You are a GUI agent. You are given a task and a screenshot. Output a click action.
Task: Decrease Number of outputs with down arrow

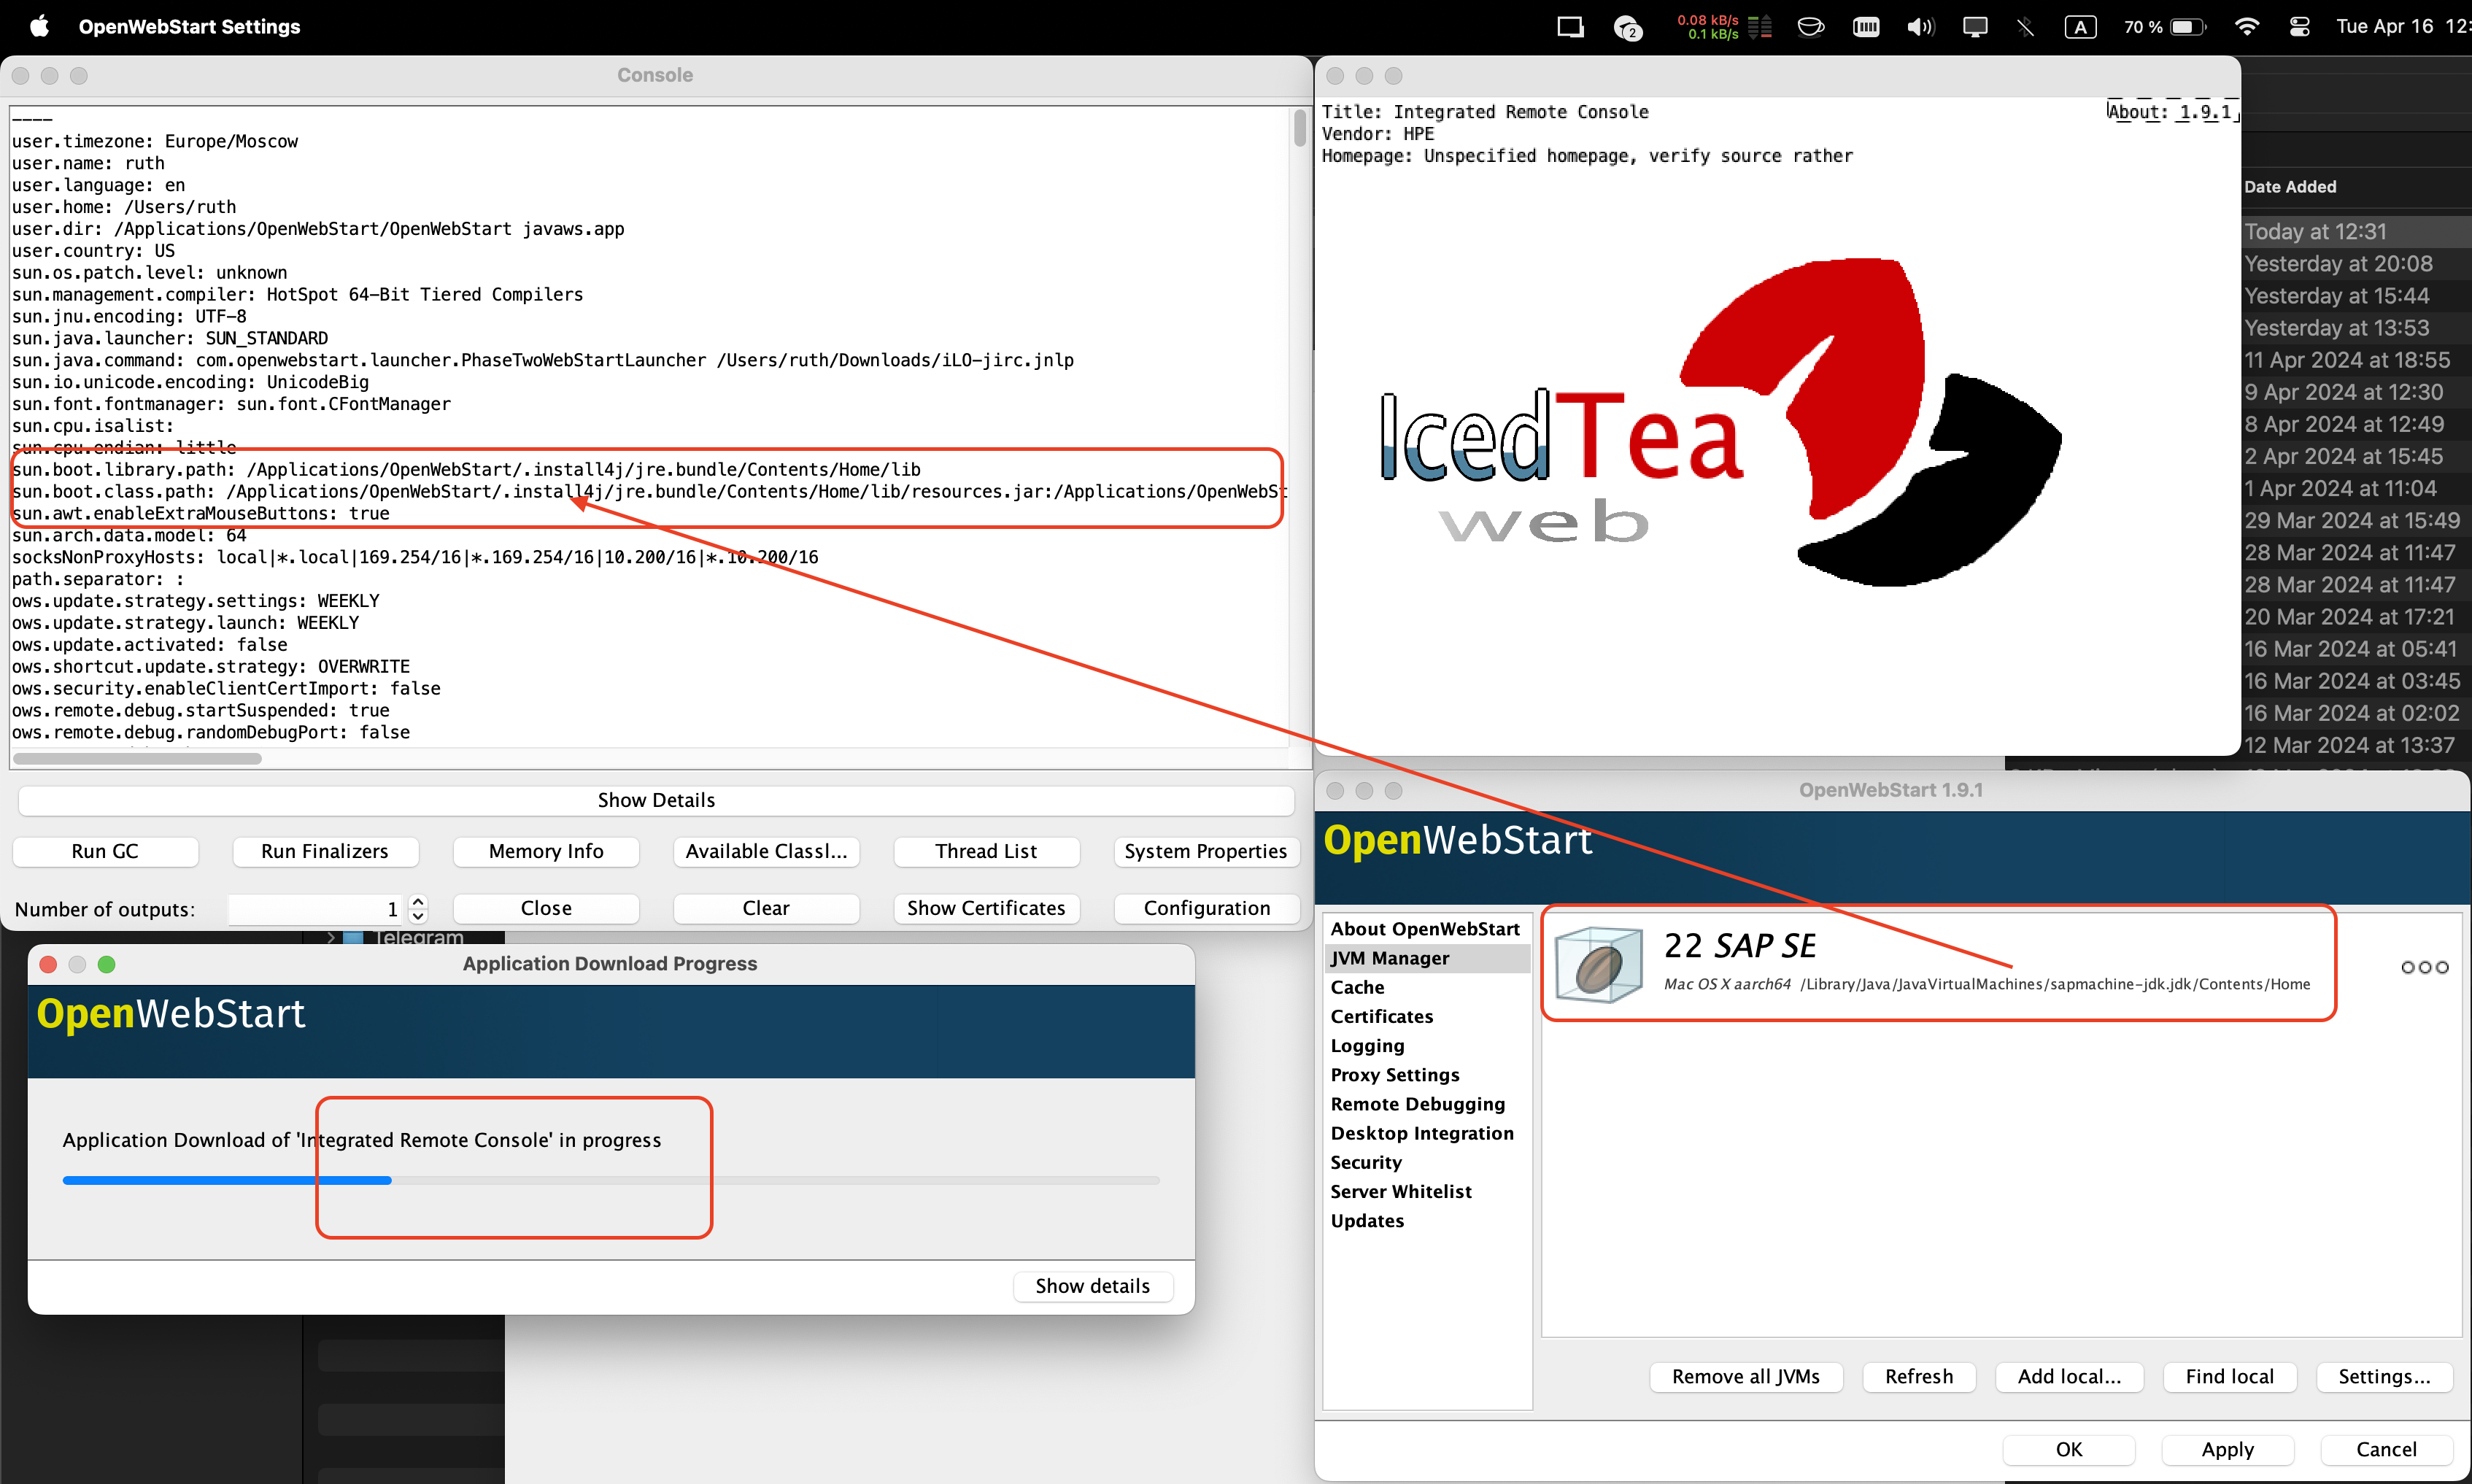[x=418, y=916]
